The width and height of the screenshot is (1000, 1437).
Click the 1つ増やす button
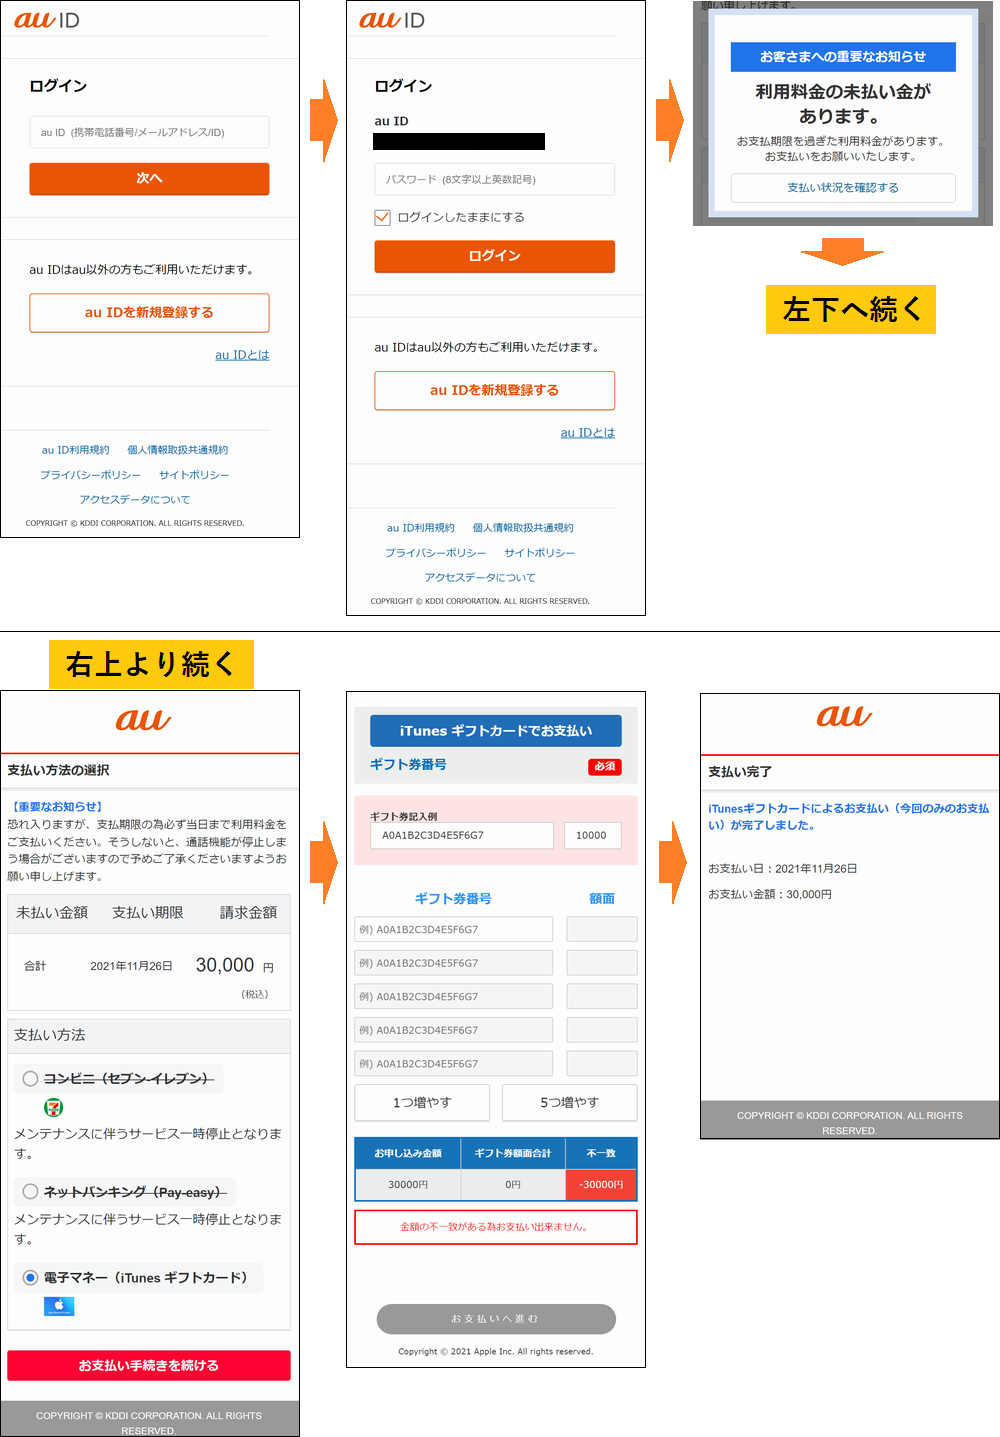point(422,1102)
